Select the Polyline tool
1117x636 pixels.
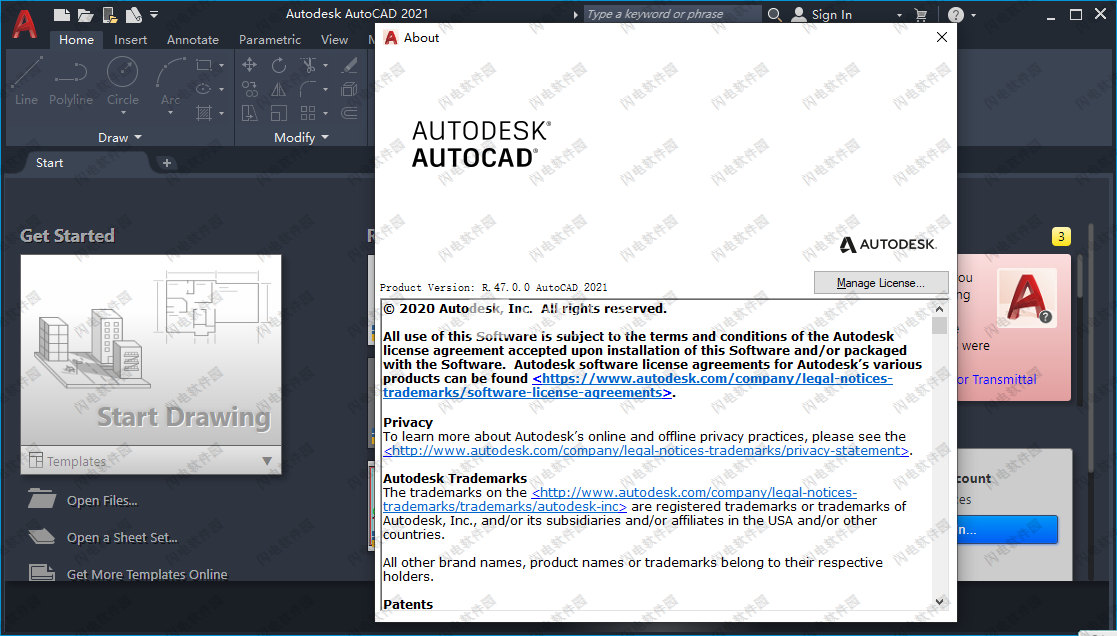coord(71,82)
